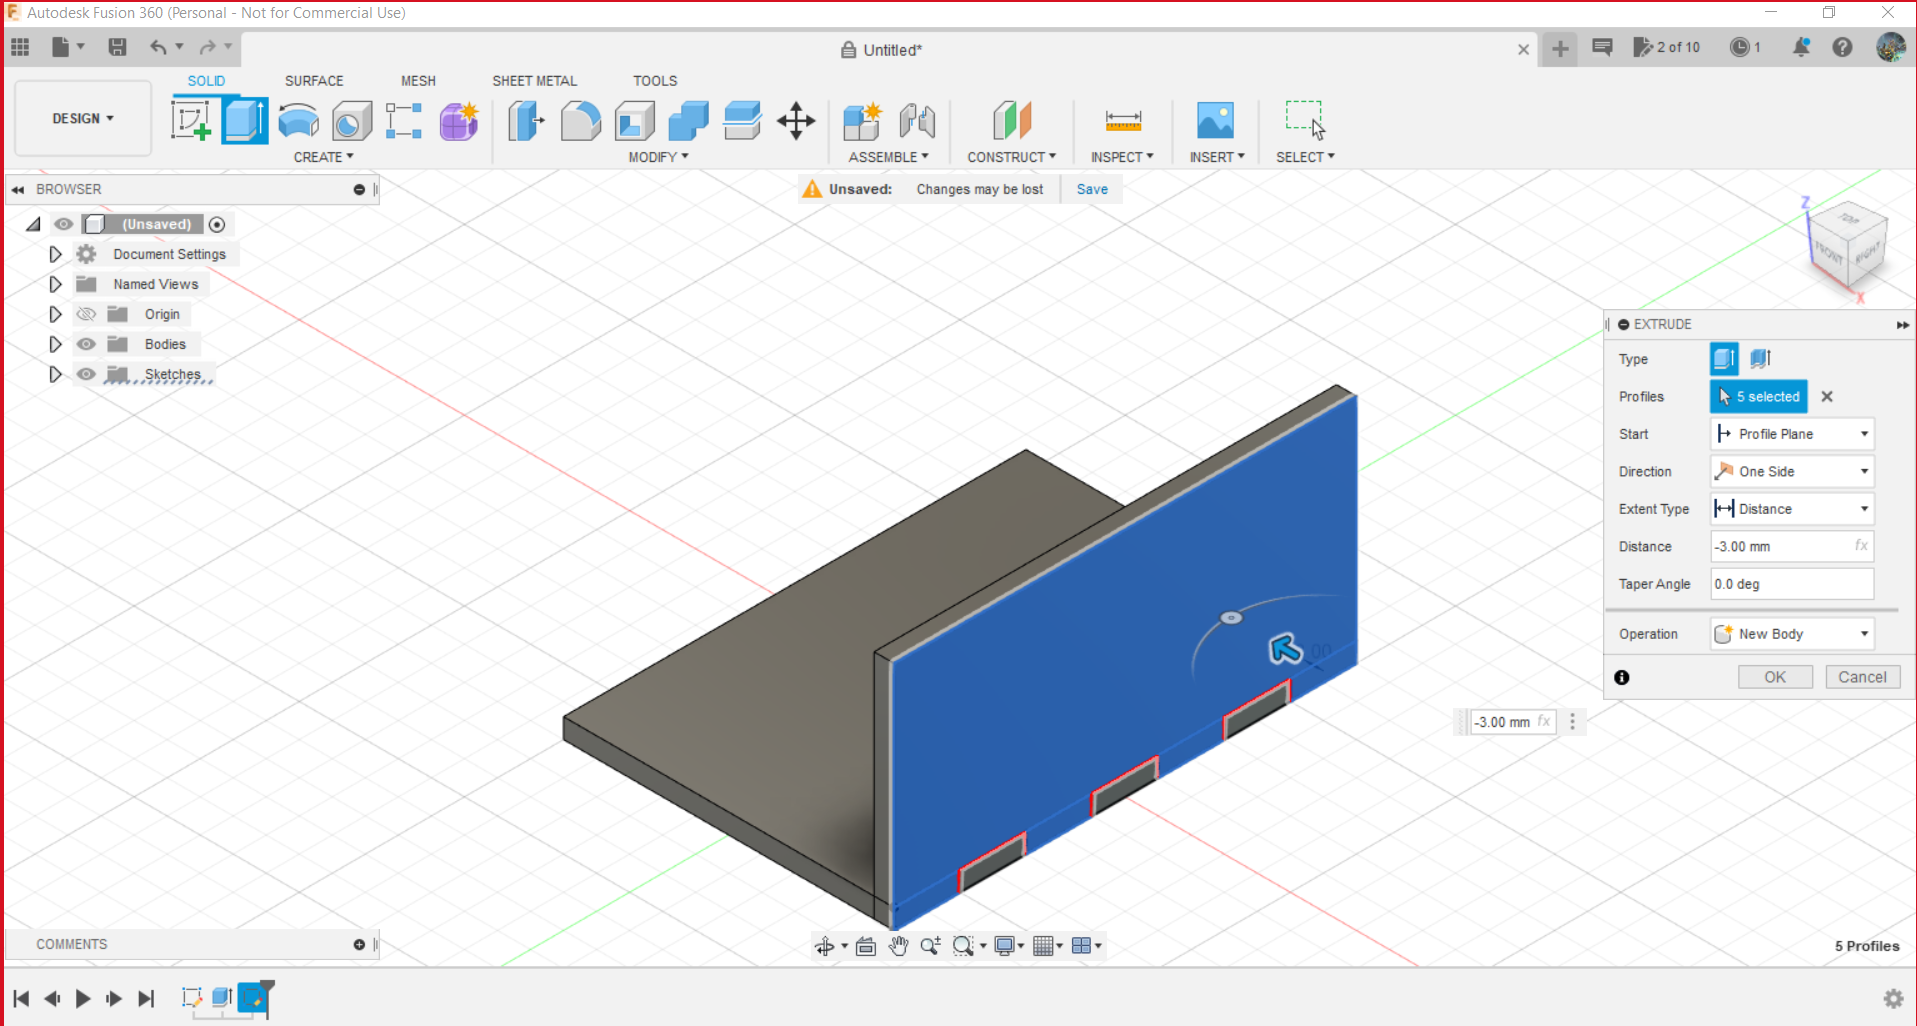Open the notifications bell
The height and width of the screenshot is (1026, 1917).
1801,47
